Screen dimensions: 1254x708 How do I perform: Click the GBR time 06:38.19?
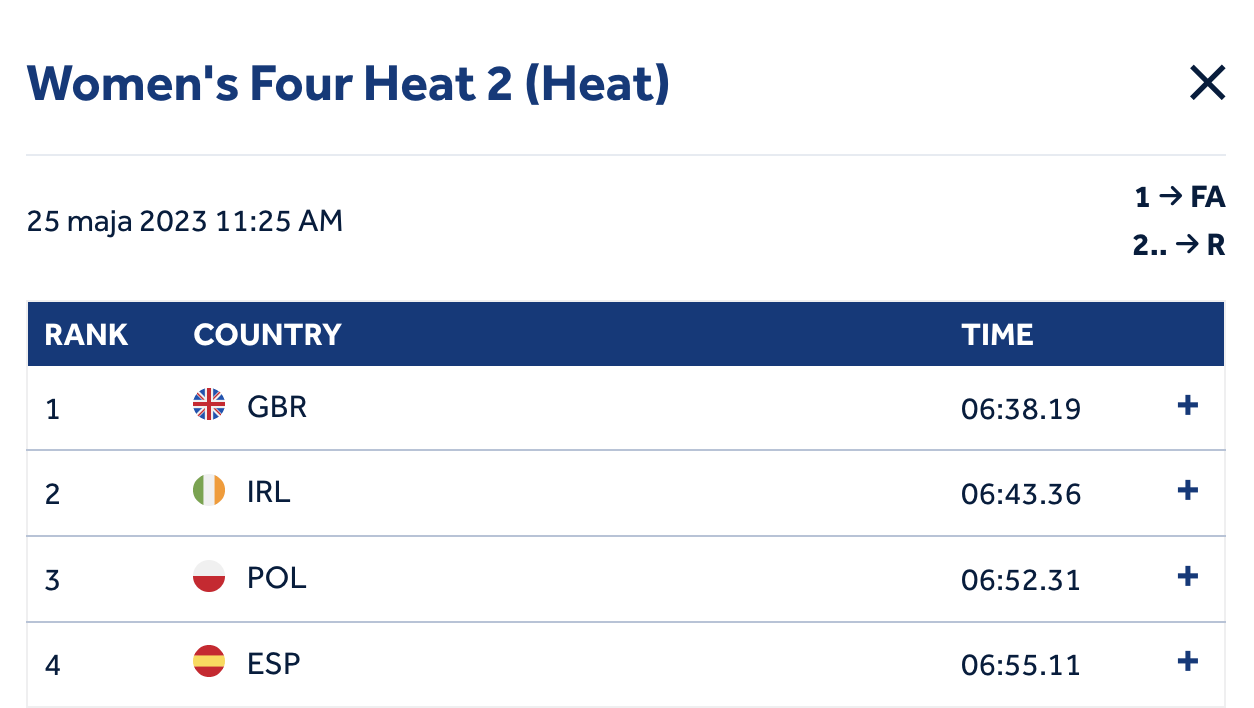(x=1021, y=408)
